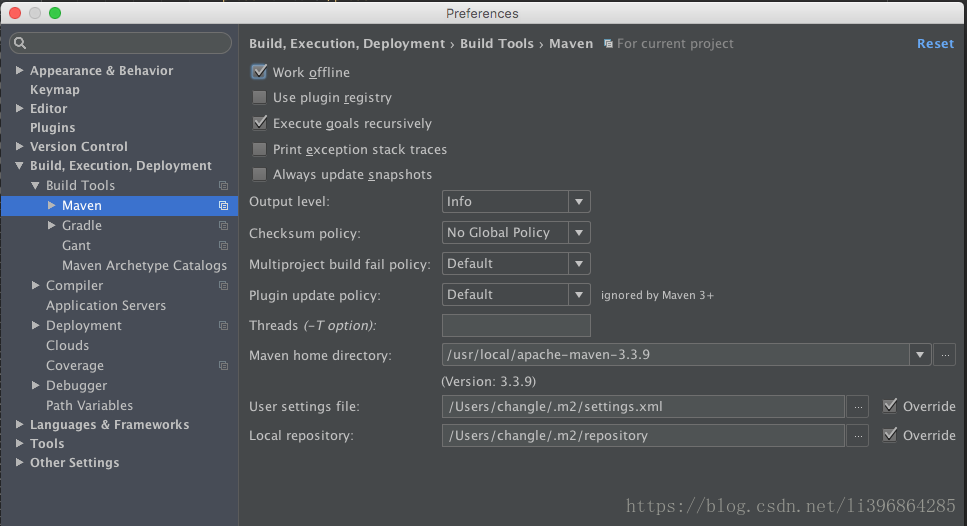Collapse Build, Execution, Deployment section
Image resolution: width=967 pixels, height=526 pixels.
[x=20, y=165]
